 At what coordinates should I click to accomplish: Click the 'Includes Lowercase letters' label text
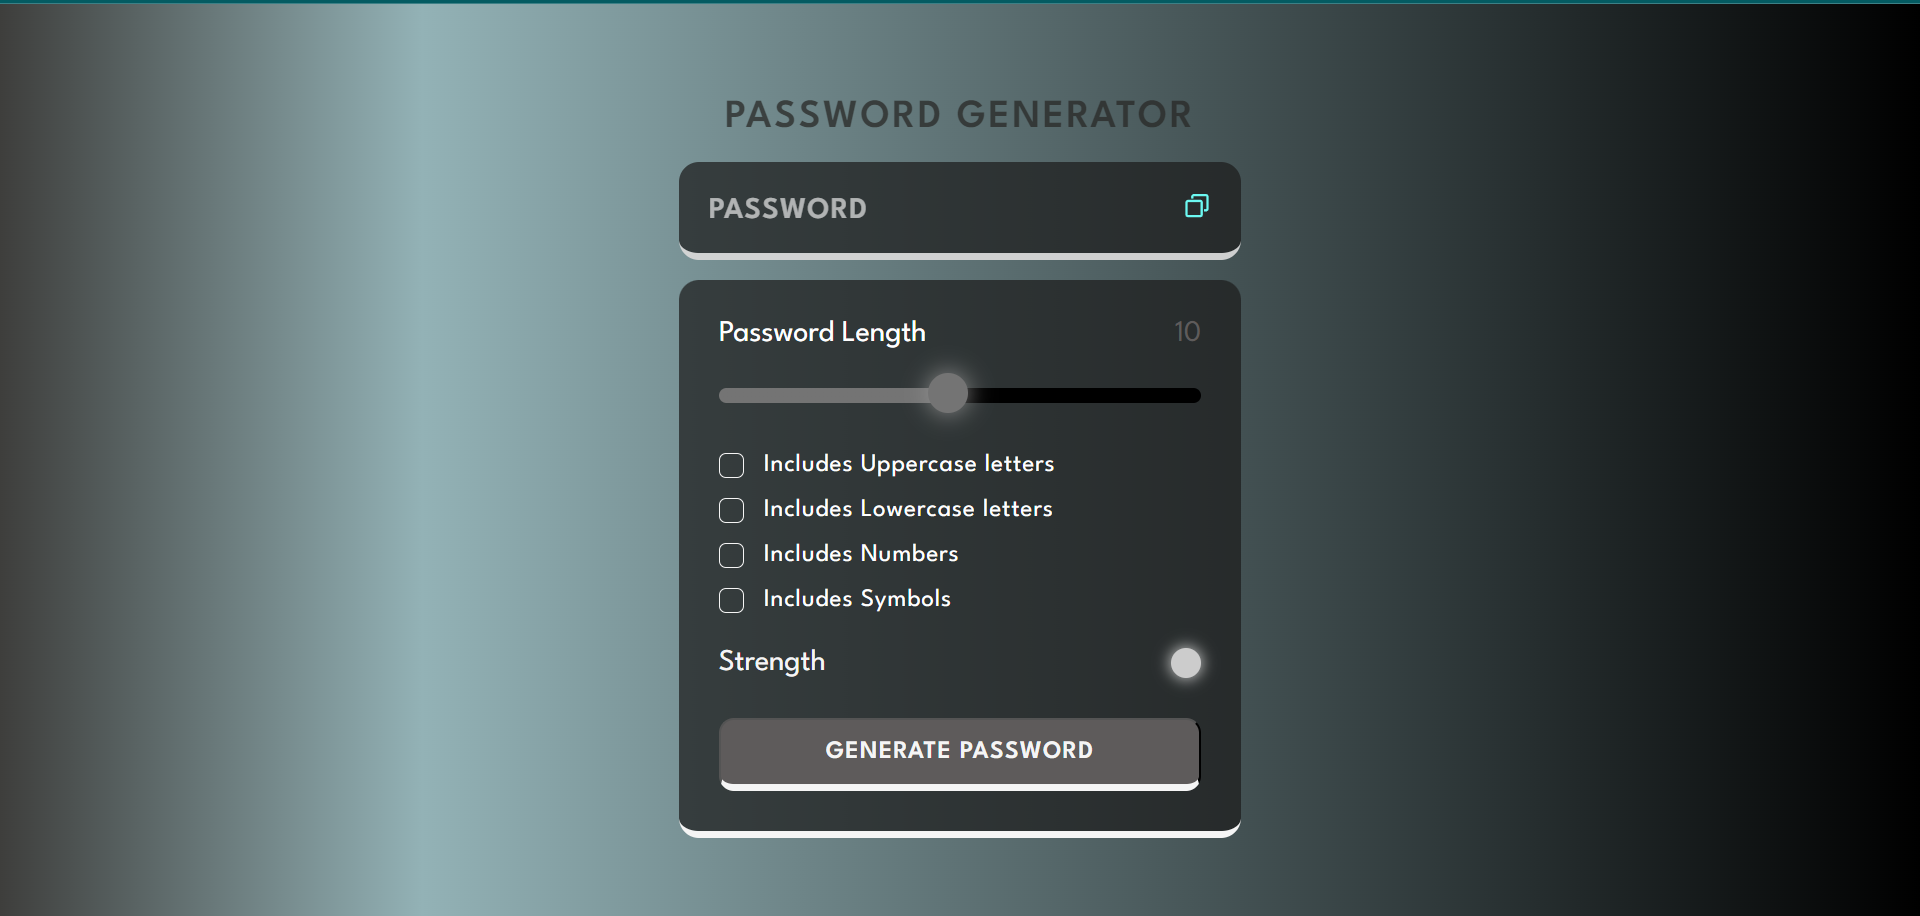907,509
